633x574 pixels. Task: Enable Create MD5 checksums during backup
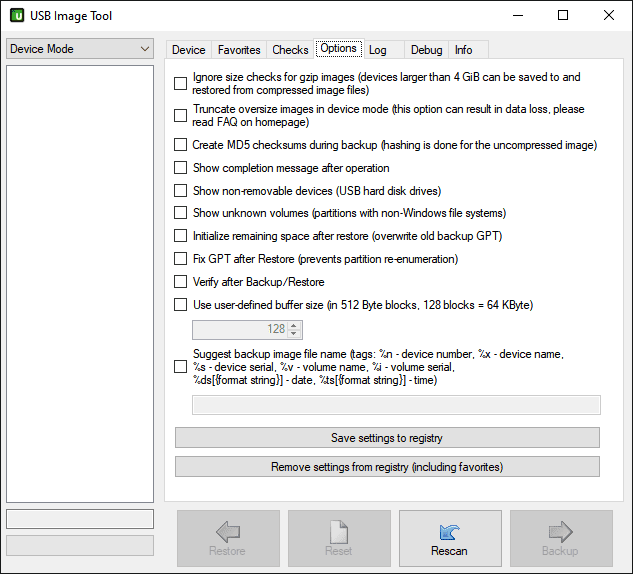pos(180,145)
